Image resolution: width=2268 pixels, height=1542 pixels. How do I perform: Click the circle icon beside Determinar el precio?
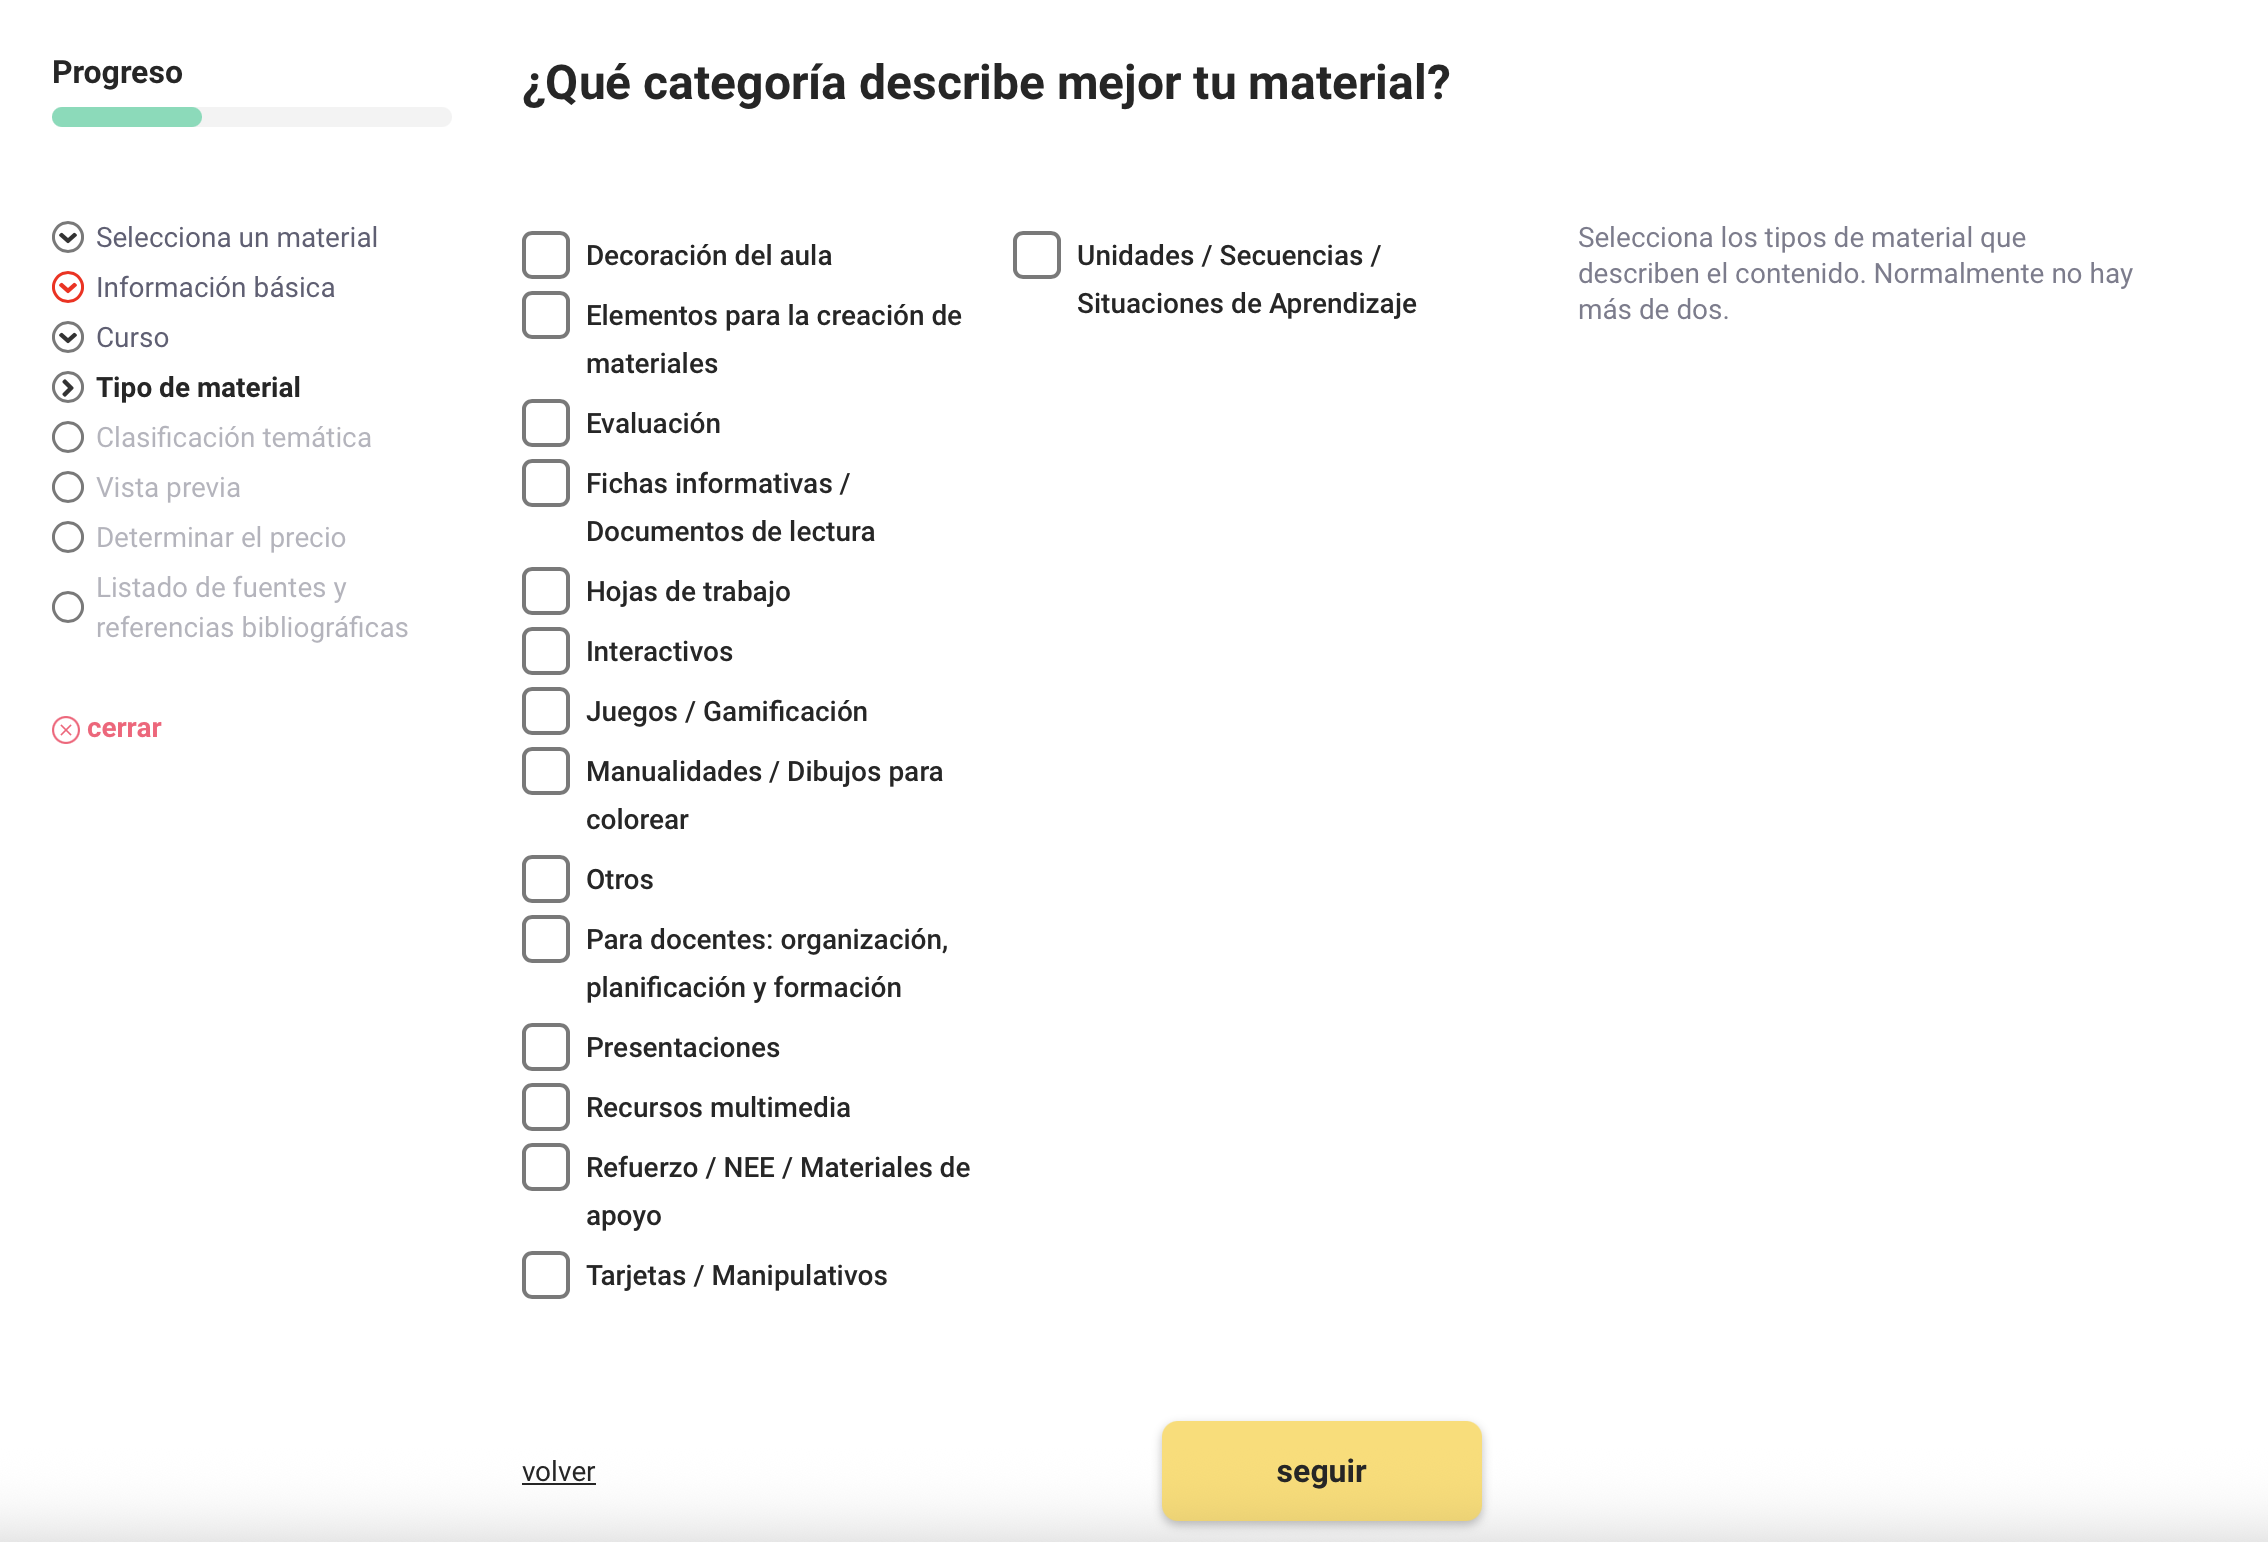pos(68,537)
